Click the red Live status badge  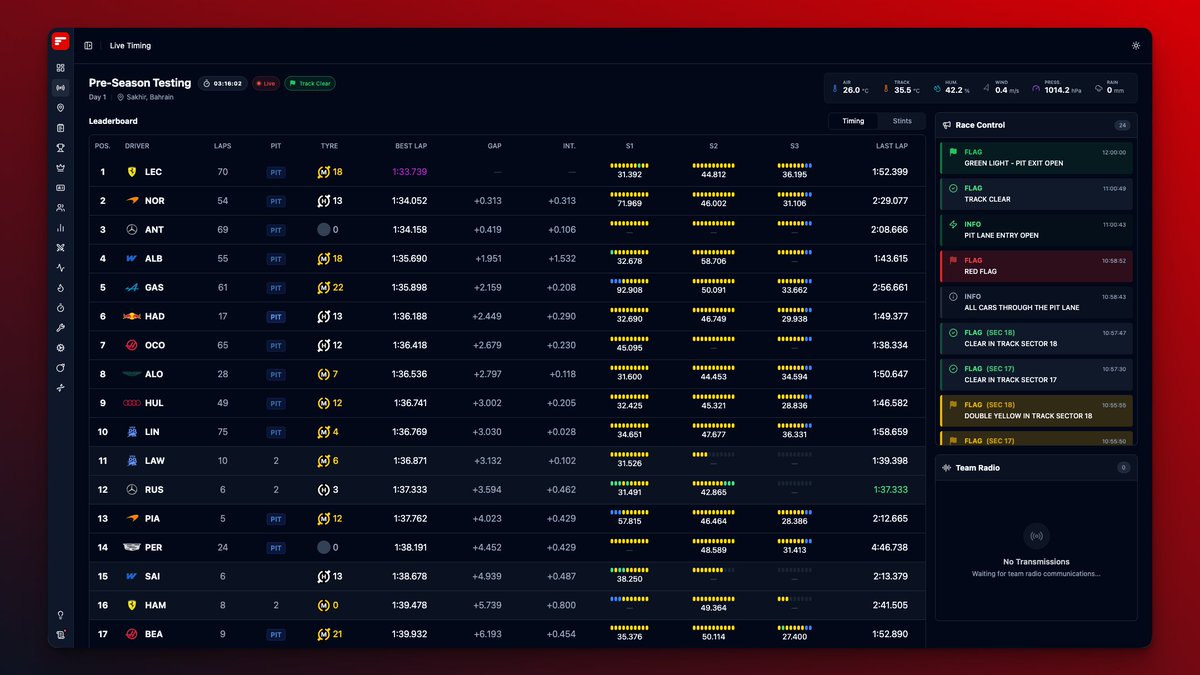266,84
